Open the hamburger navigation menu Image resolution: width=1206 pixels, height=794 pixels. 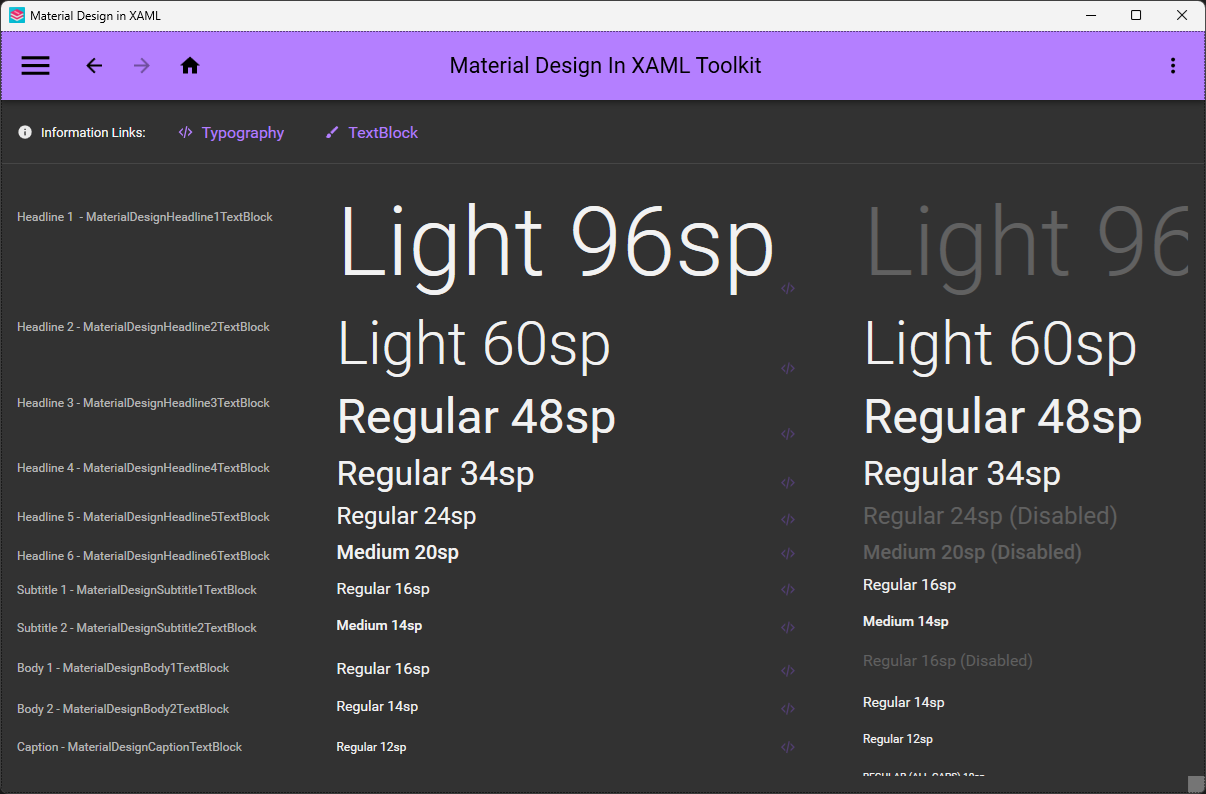tap(36, 66)
